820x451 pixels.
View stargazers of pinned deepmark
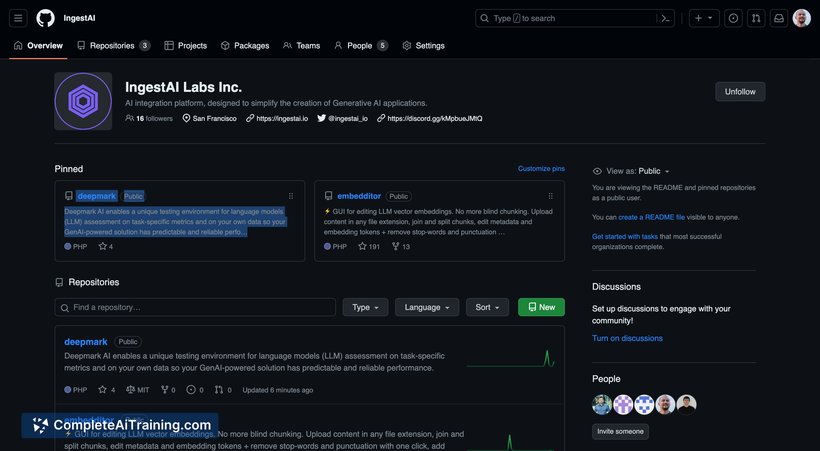click(x=106, y=246)
